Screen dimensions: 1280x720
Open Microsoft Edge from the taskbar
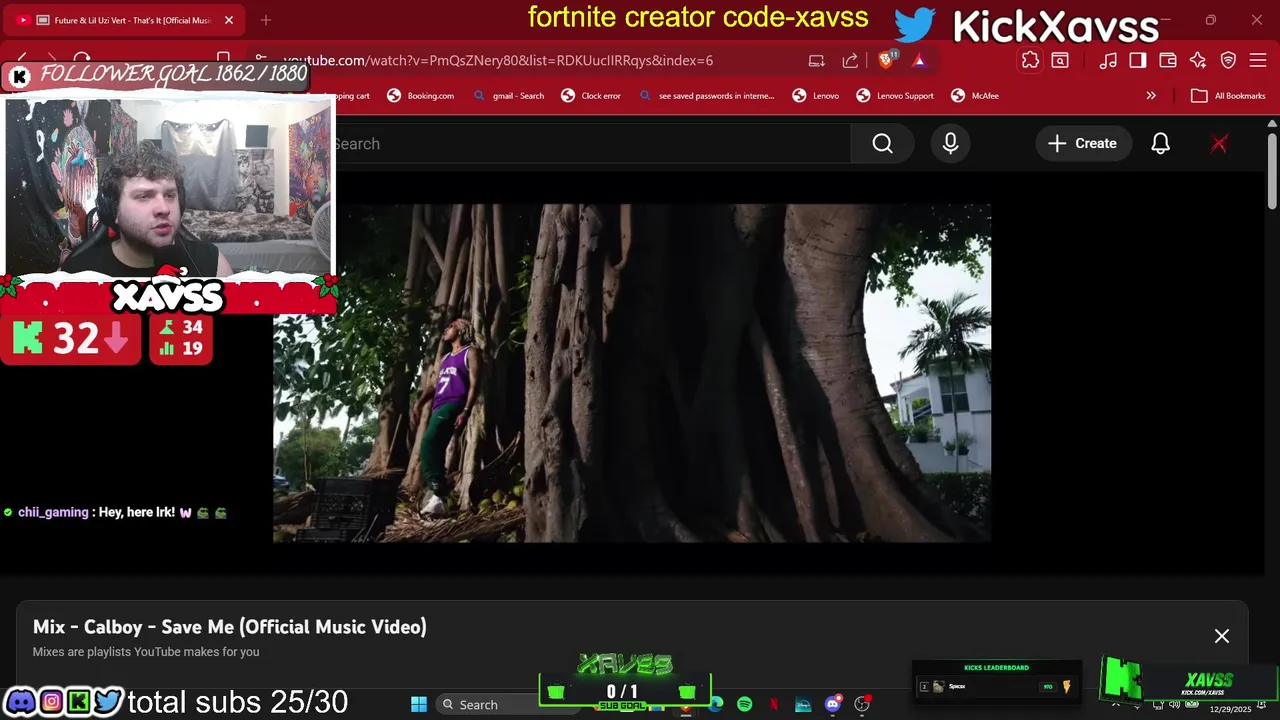tap(716, 705)
